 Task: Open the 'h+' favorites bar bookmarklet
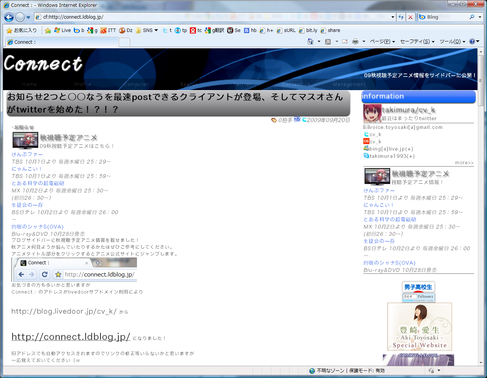266,30
